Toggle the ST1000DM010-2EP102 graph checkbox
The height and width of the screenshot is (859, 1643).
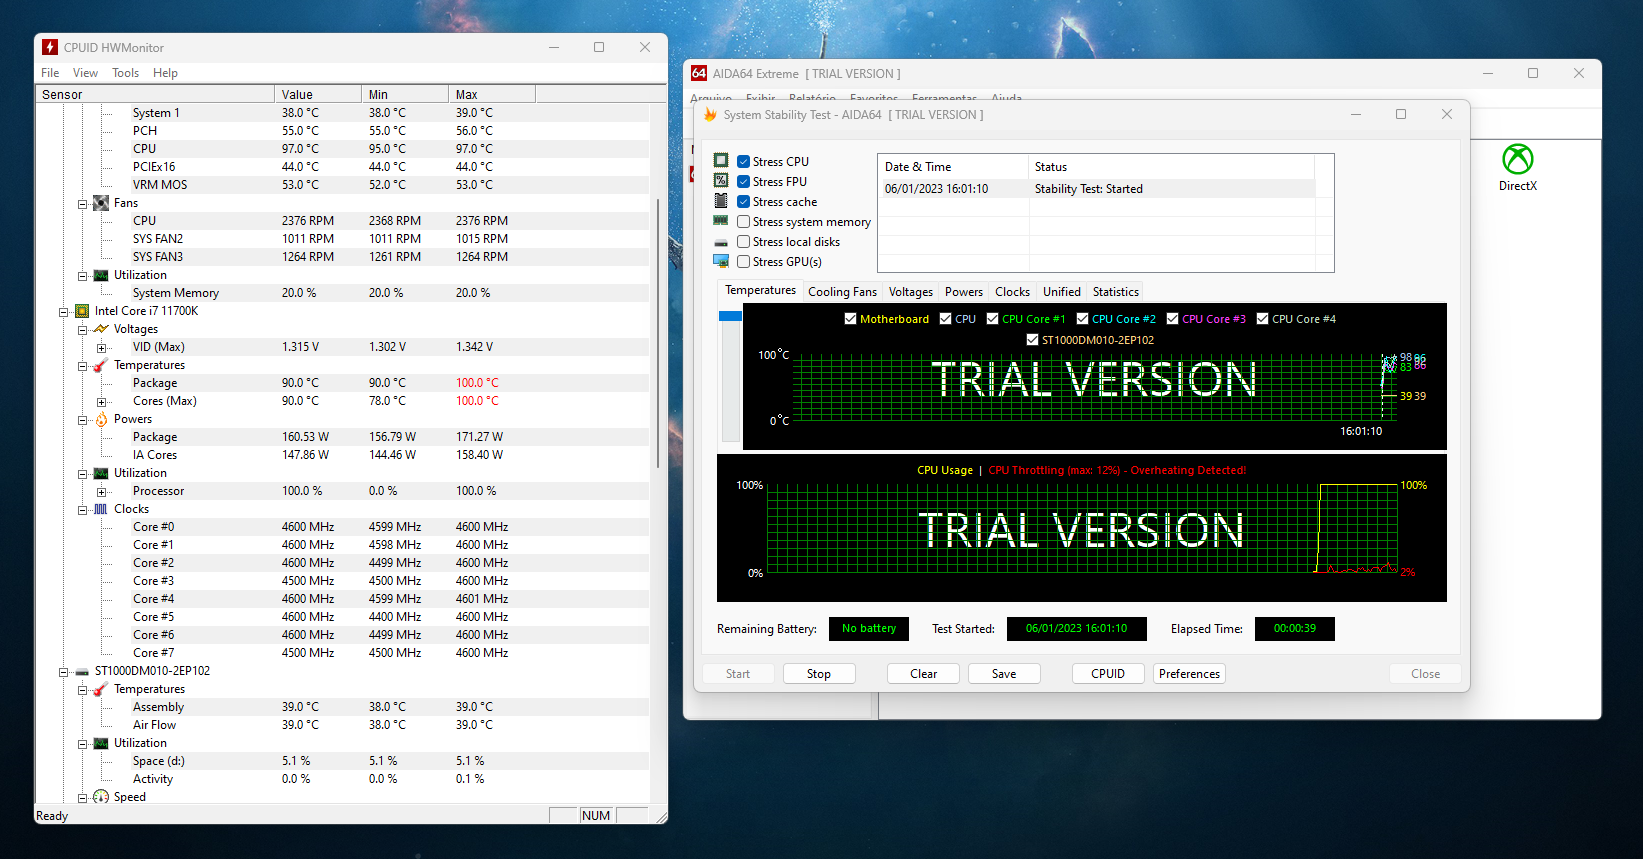tap(1033, 340)
